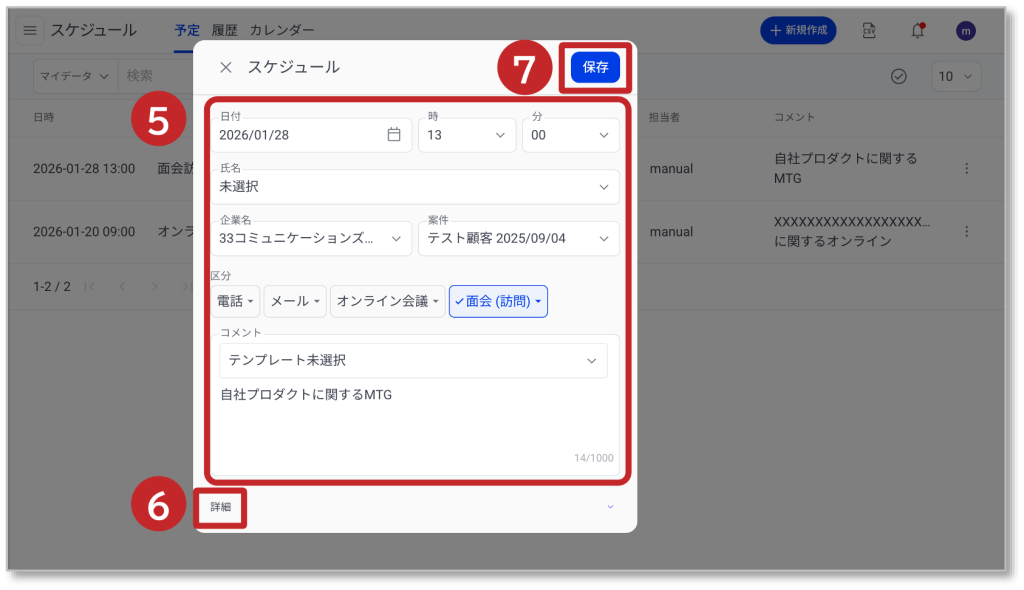Click the 保存 save button

(x=595, y=67)
